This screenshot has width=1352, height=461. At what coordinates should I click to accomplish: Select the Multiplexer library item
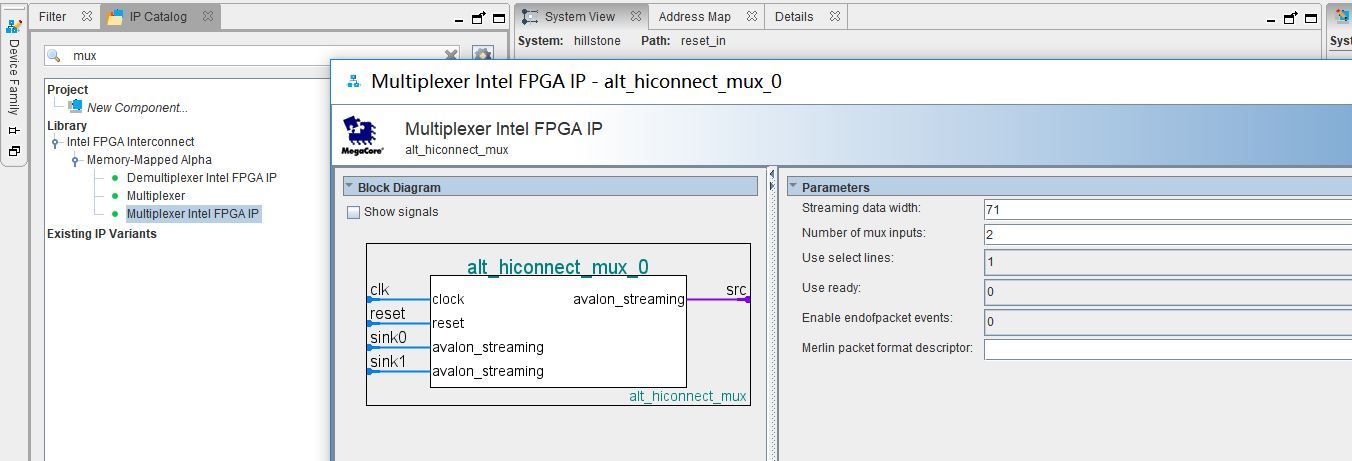pos(156,196)
